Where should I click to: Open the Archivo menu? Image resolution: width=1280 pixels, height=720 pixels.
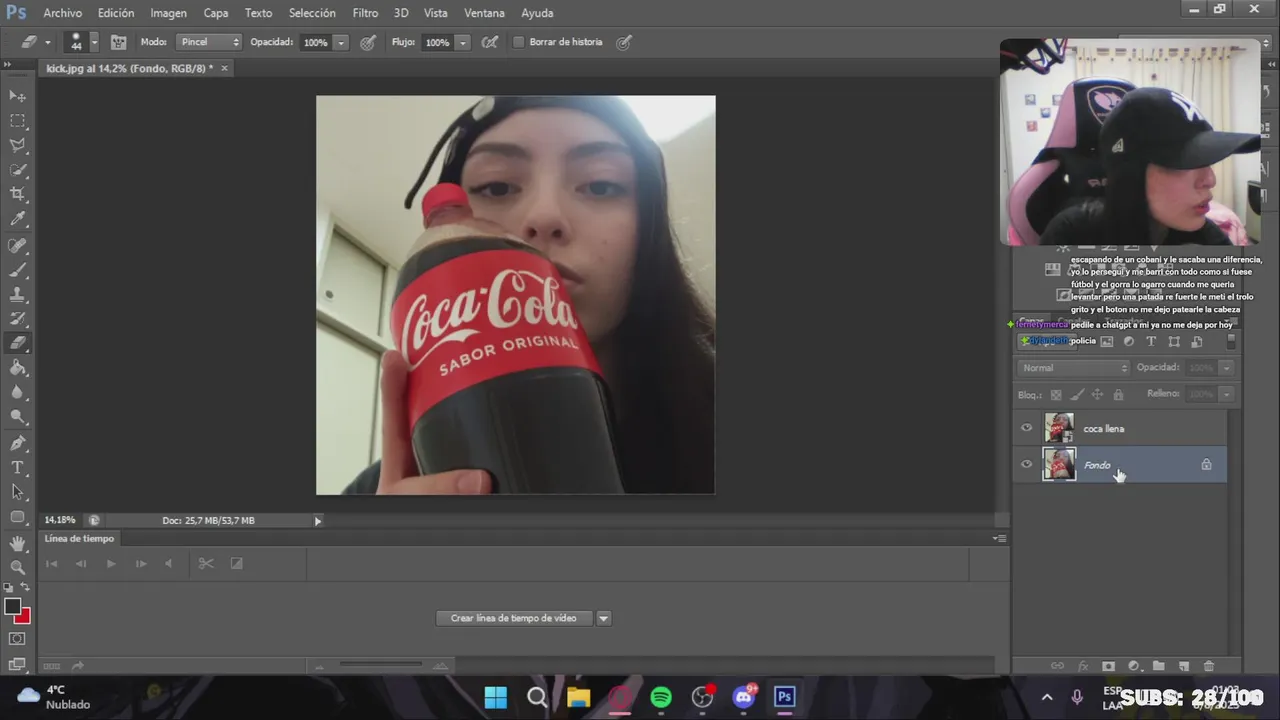click(x=62, y=13)
